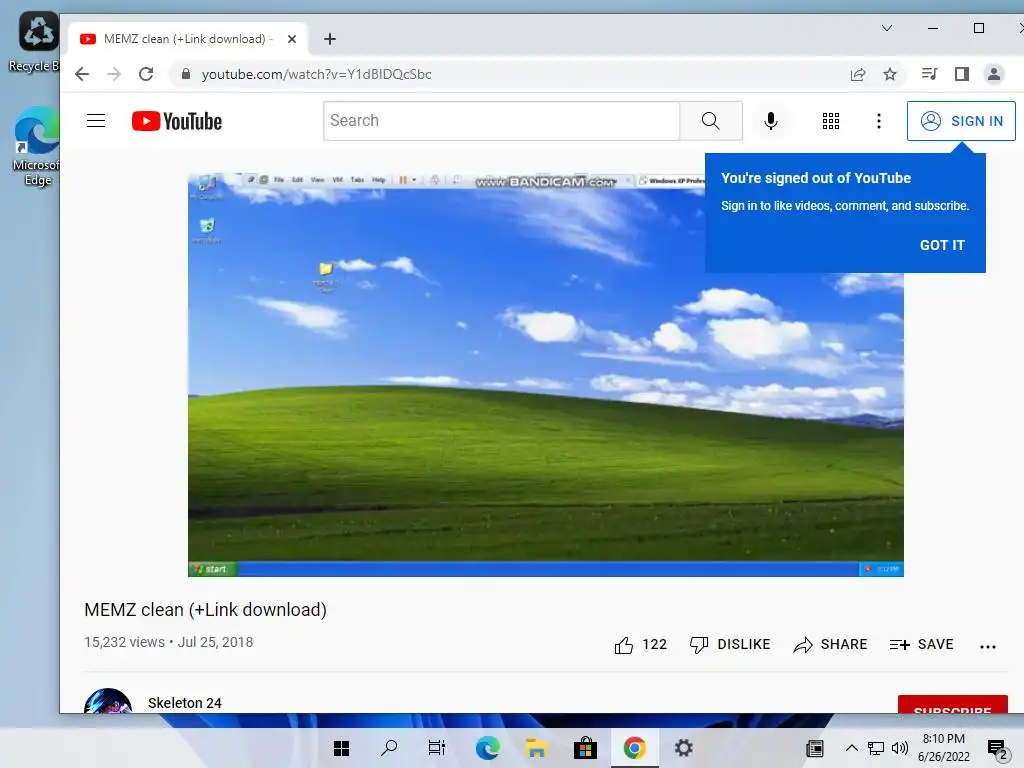Image resolution: width=1024 pixels, height=768 pixels.
Task: Open File Explorer from the taskbar
Action: pyautogui.click(x=536, y=748)
